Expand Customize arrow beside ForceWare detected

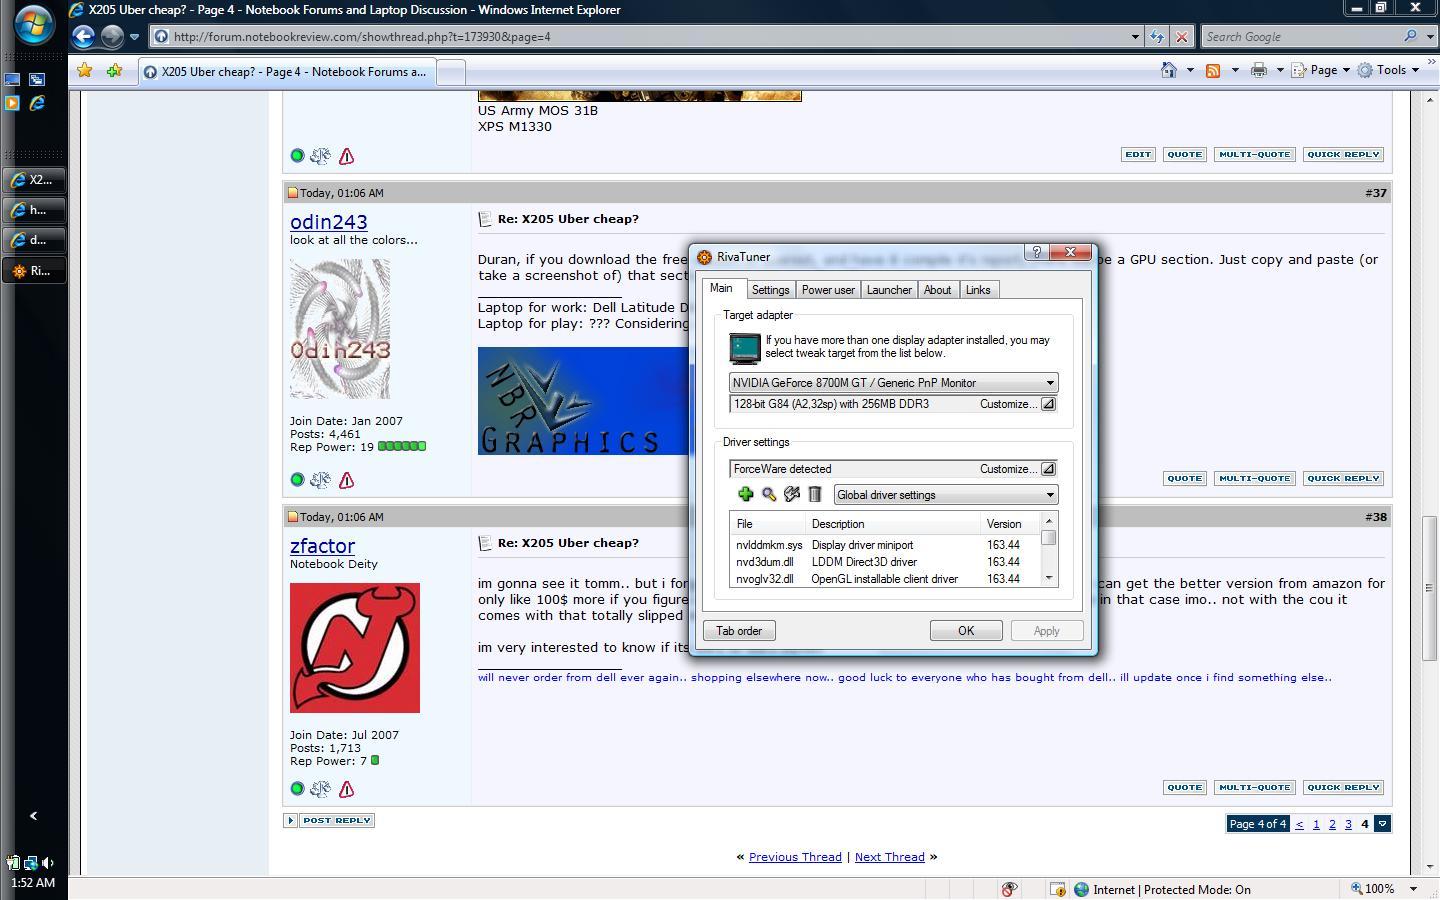(x=1048, y=469)
